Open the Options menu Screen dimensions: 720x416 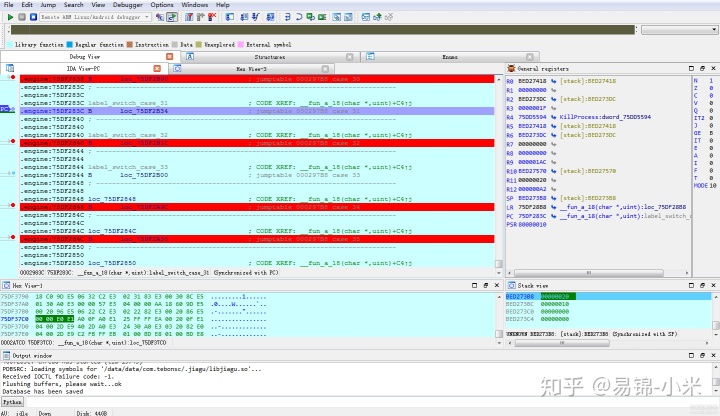point(162,5)
